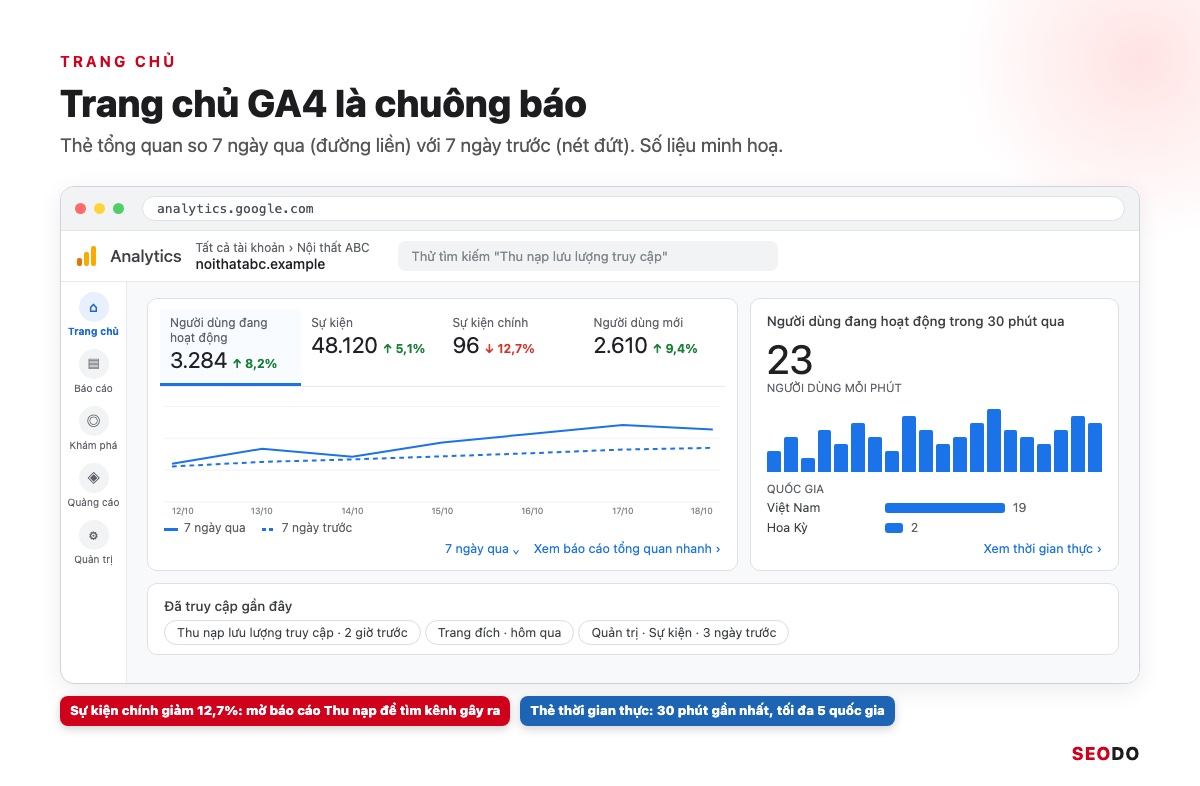Open the Quảng cáo advertising icon
The image size is (1200, 786).
click(x=93, y=478)
